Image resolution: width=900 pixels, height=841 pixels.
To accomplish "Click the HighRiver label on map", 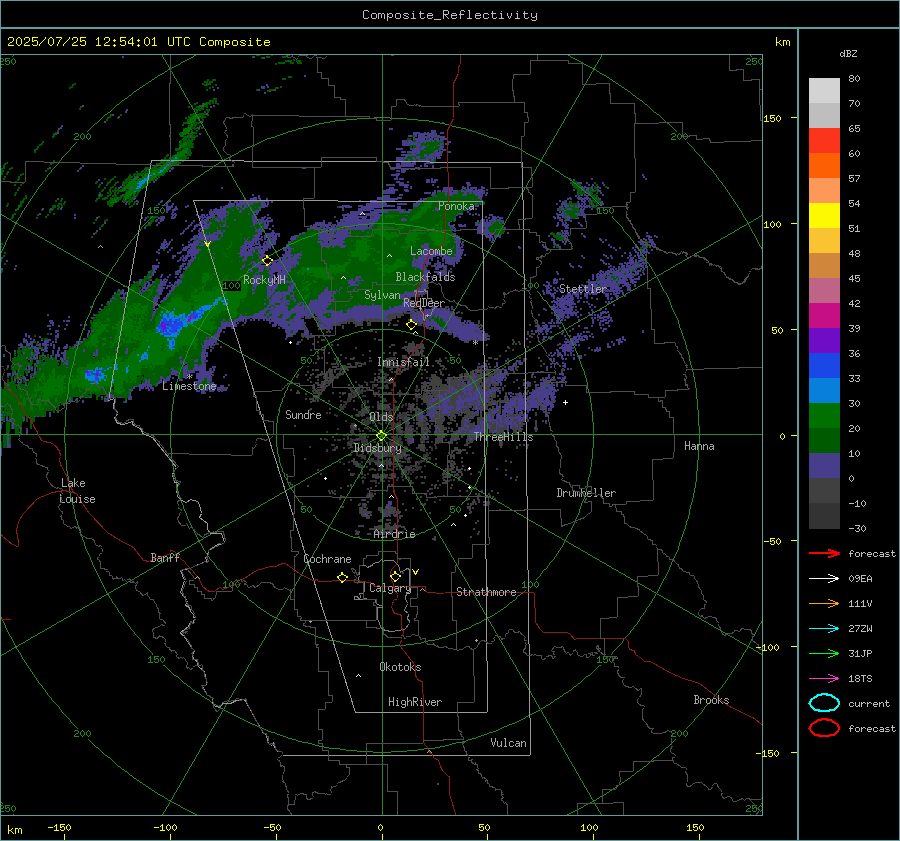I will 415,702.
